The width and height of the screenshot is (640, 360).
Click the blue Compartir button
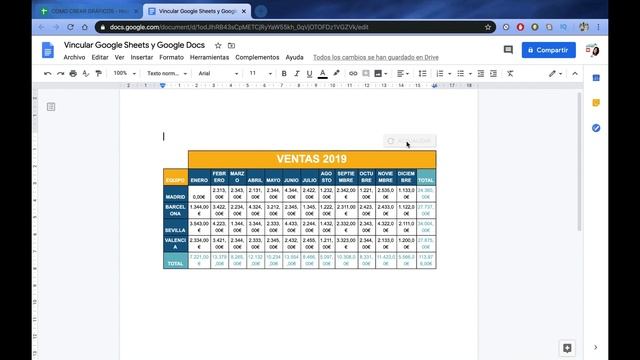pyautogui.click(x=549, y=50)
